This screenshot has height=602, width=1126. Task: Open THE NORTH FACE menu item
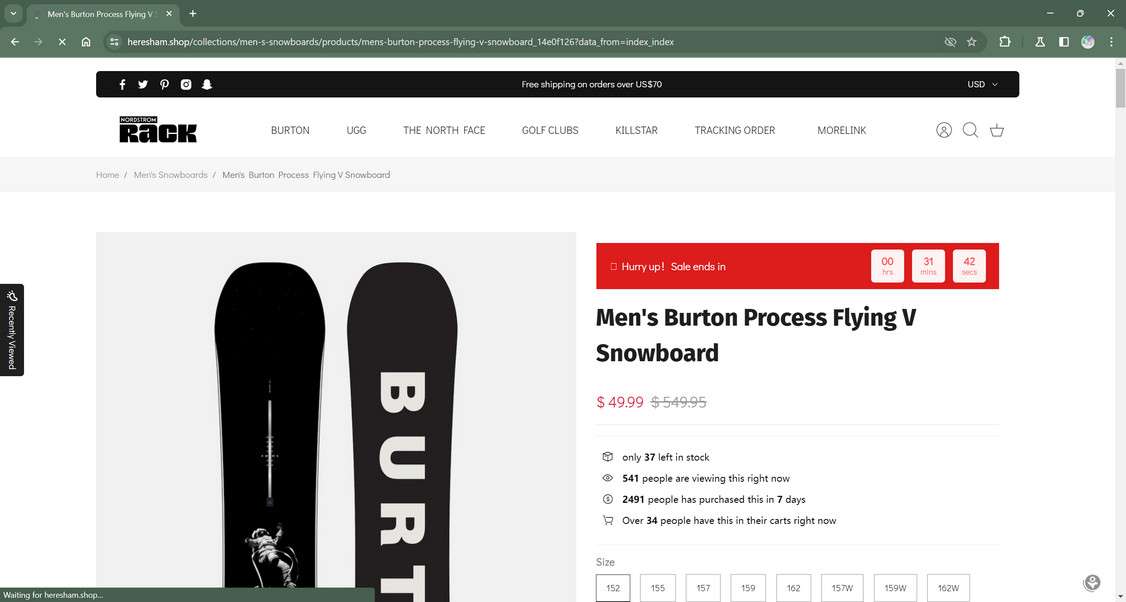click(444, 130)
